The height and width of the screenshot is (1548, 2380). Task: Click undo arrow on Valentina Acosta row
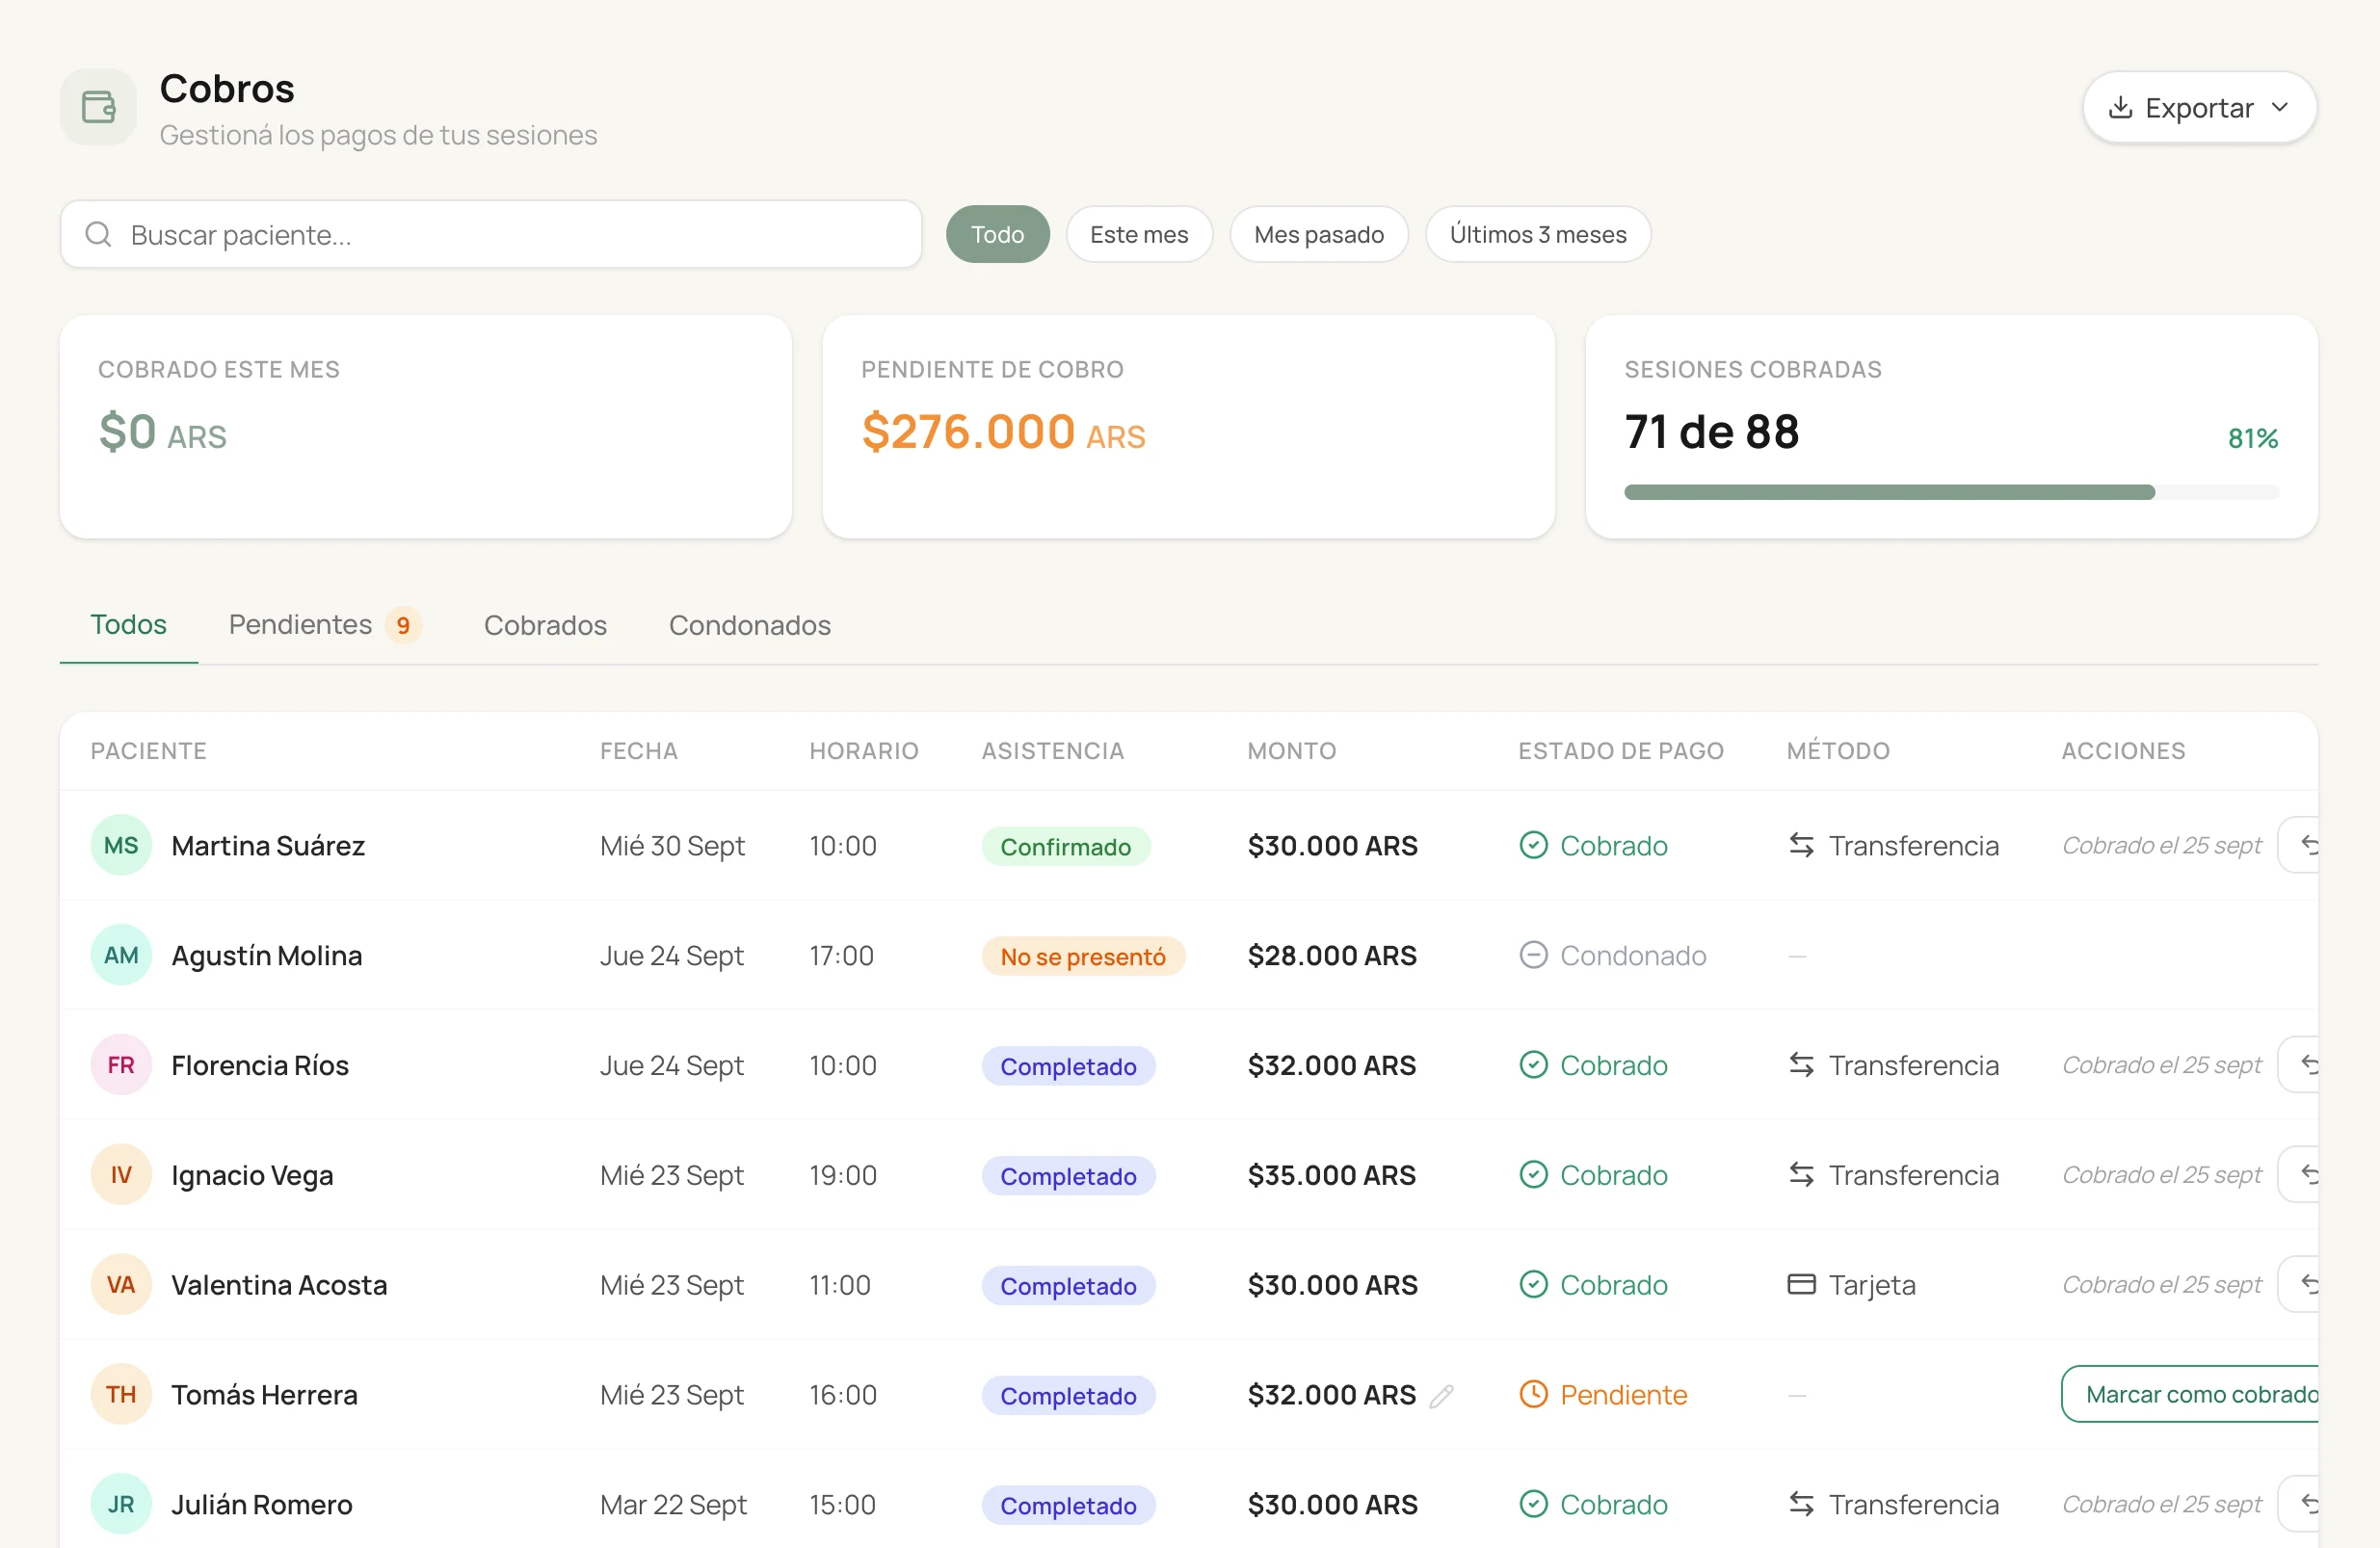click(x=2298, y=1285)
